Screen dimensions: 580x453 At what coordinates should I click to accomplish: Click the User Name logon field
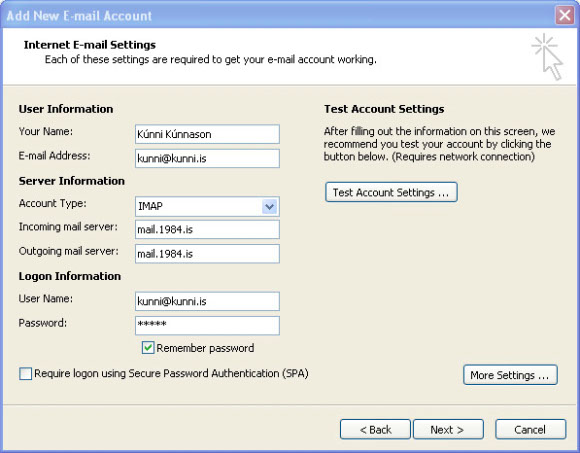[x=207, y=301]
